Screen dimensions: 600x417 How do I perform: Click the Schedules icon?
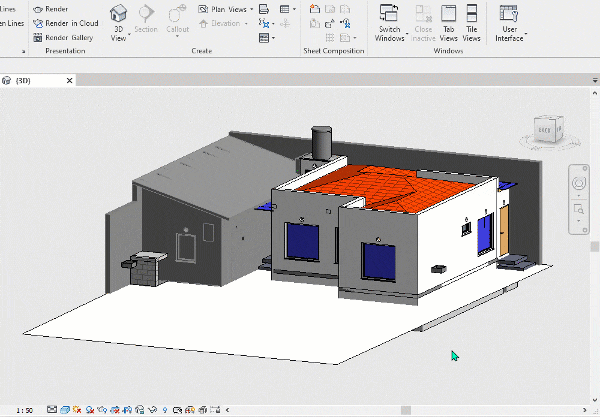pyautogui.click(x=284, y=9)
